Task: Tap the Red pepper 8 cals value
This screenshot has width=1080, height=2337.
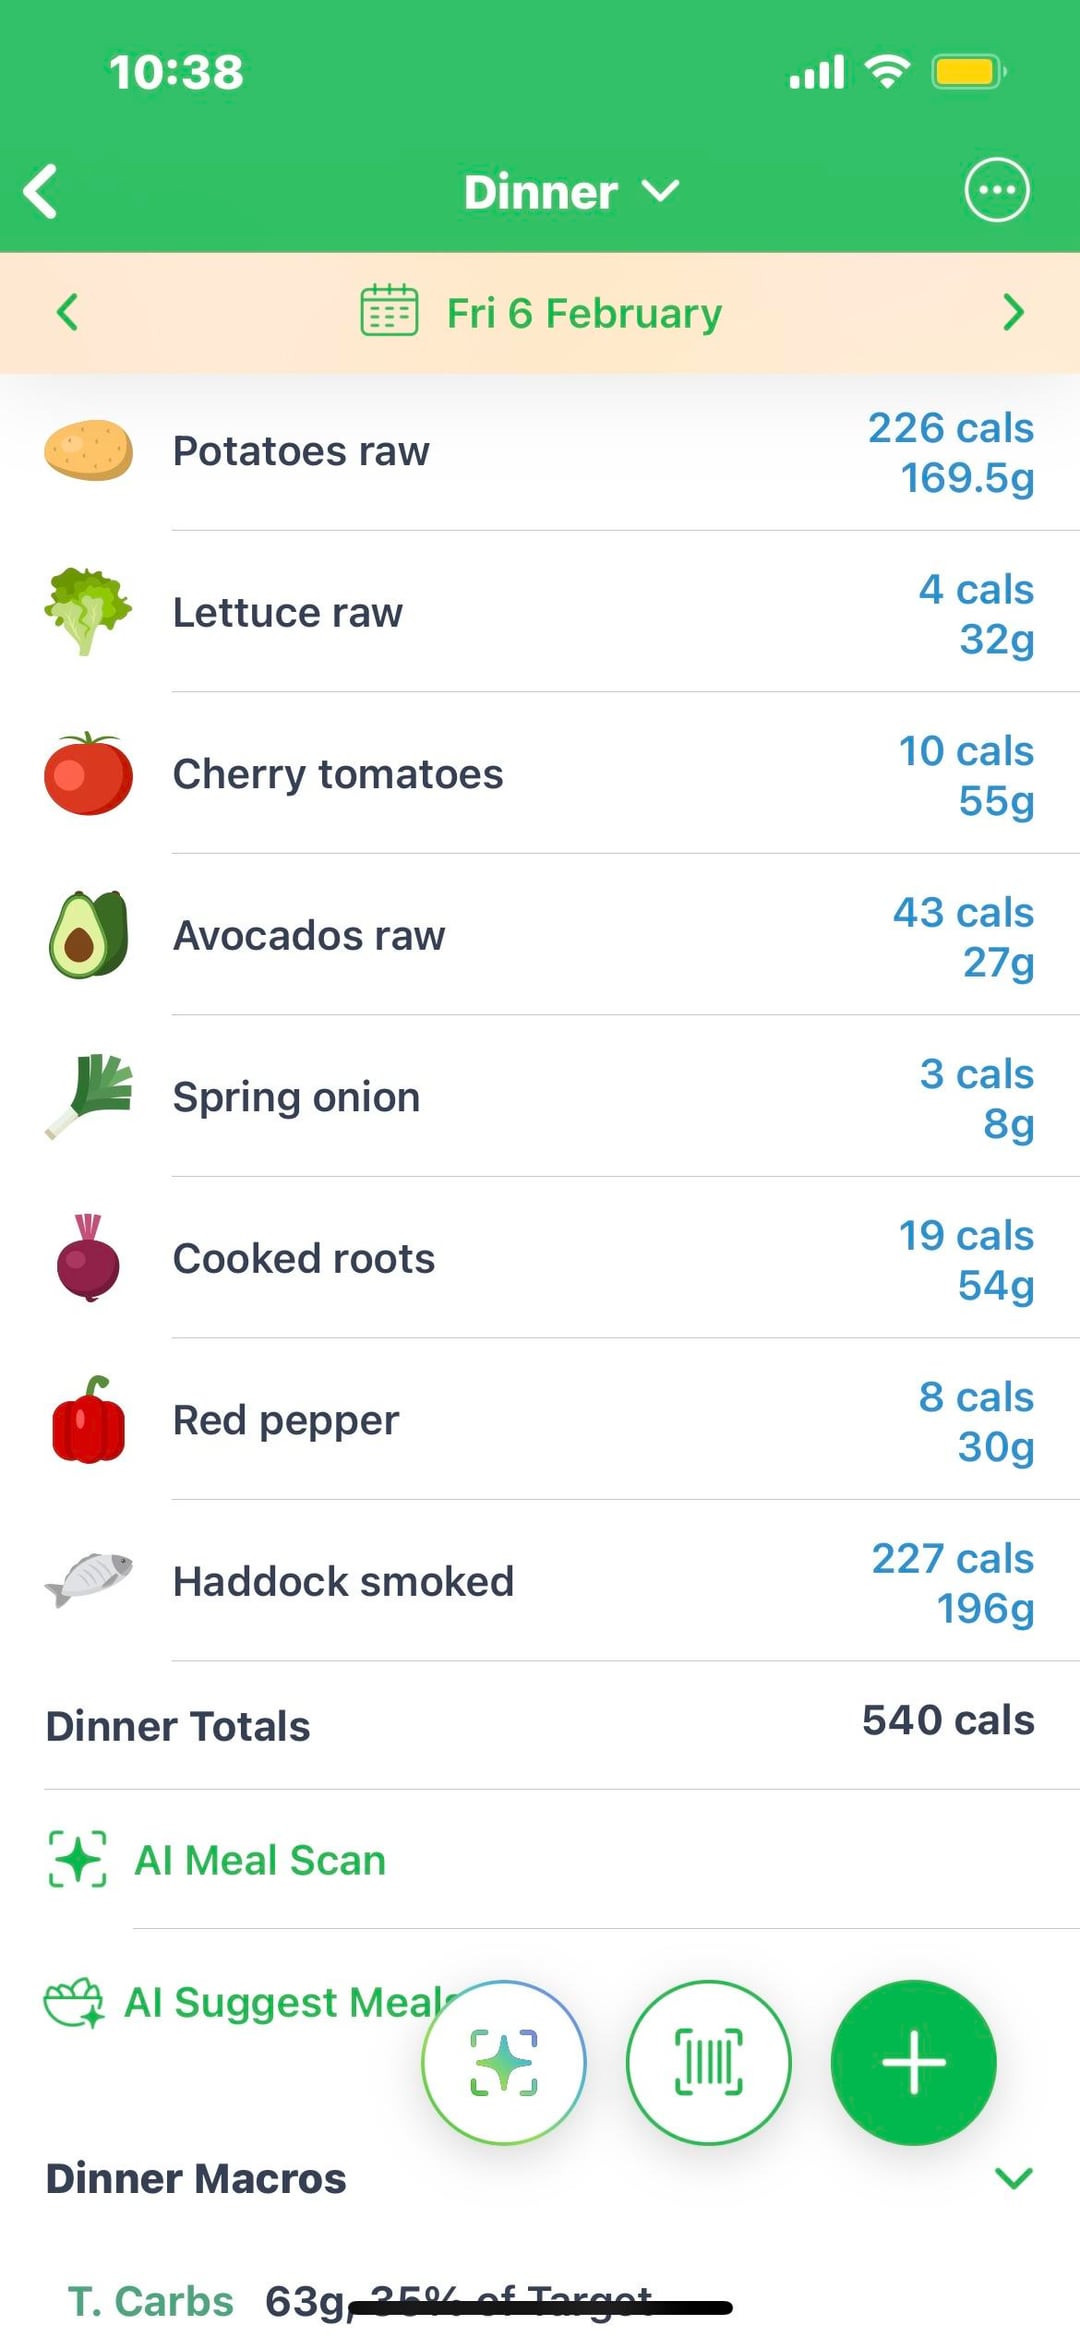Action: click(975, 1397)
